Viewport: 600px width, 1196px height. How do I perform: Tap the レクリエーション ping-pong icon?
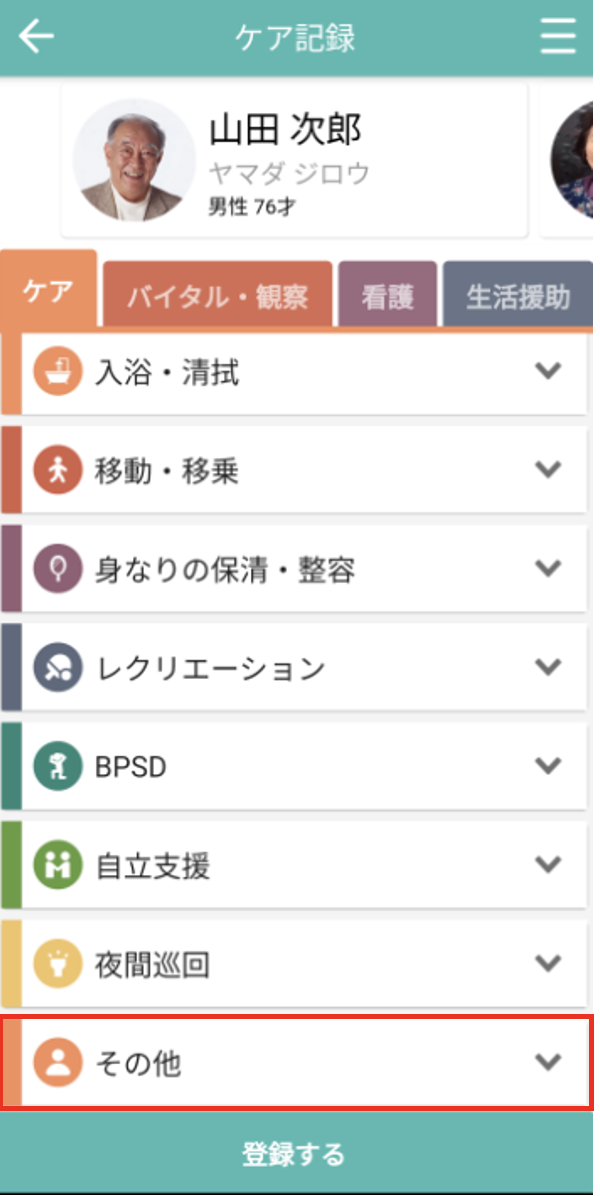[x=56, y=668]
